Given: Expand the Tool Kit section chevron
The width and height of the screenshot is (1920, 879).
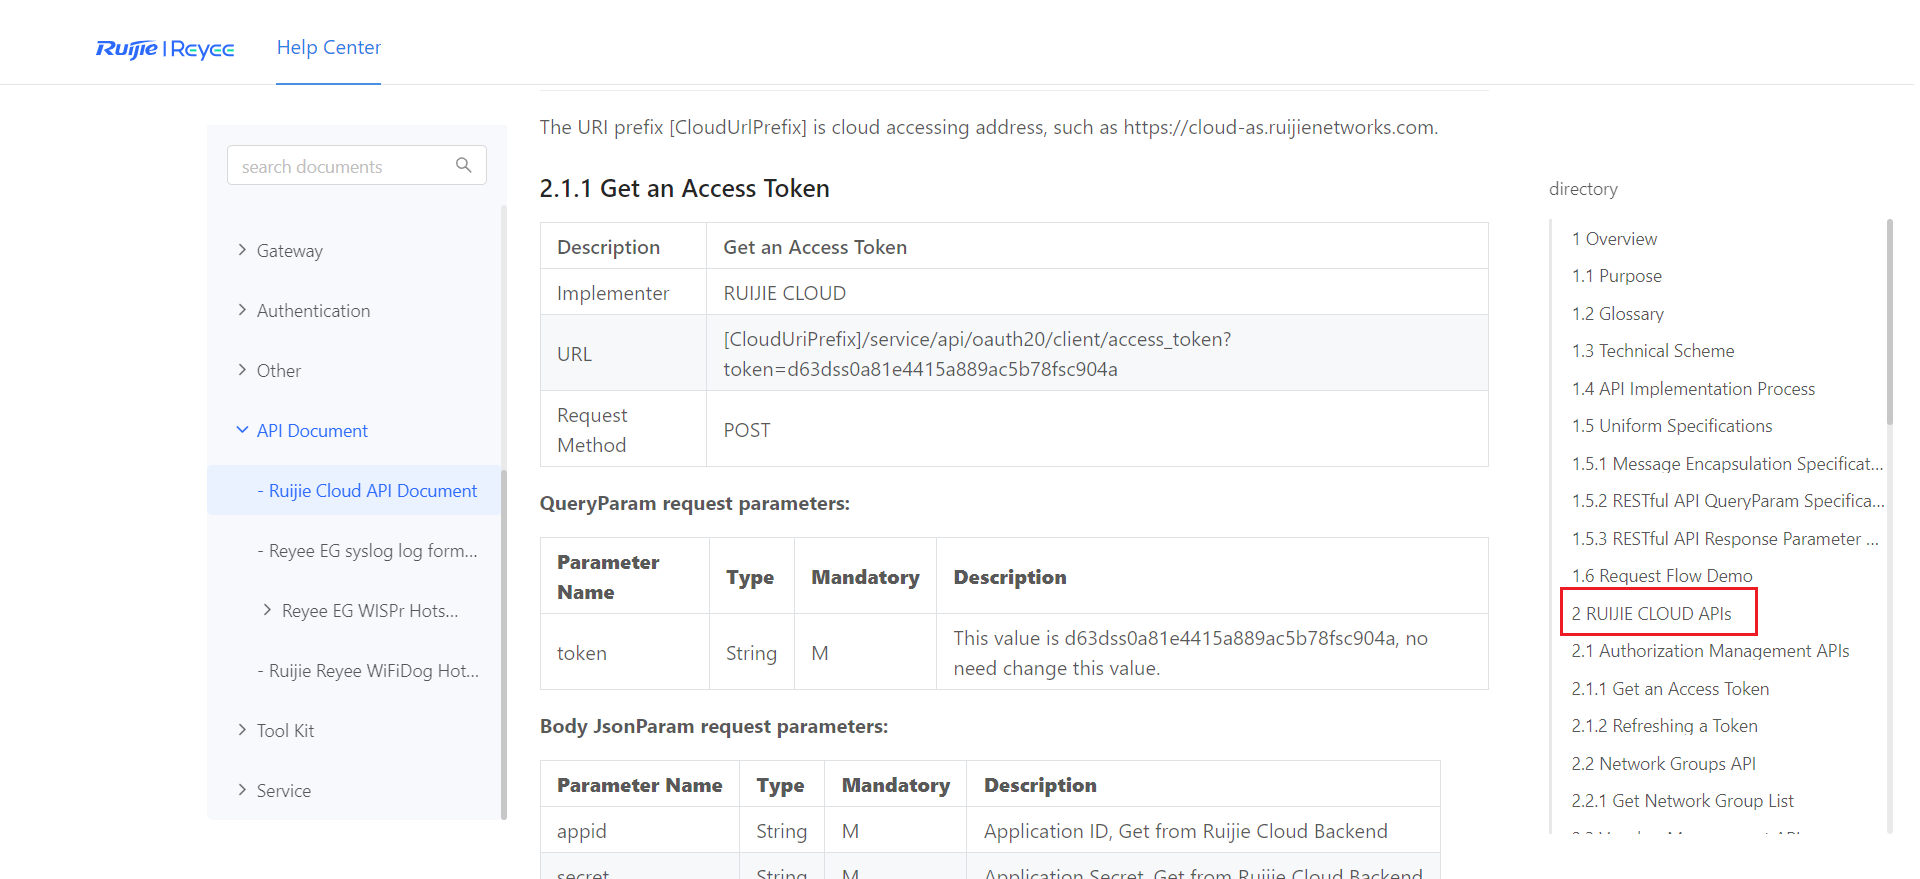Looking at the screenshot, I should 242,730.
